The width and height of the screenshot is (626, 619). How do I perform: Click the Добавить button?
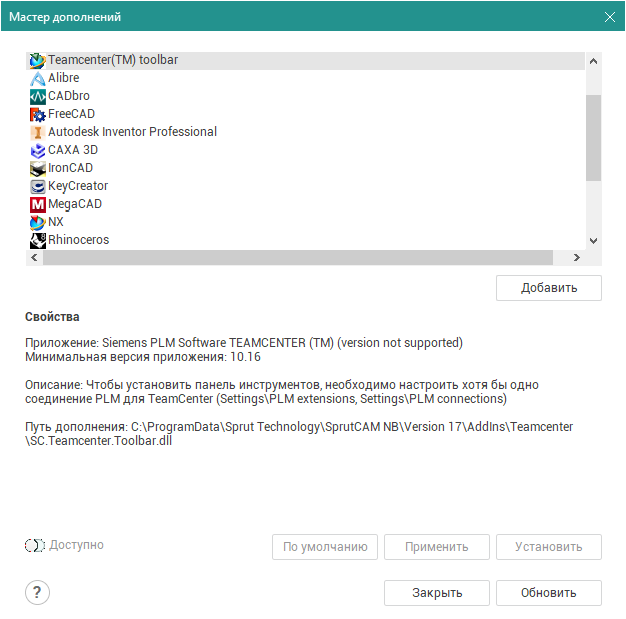click(549, 288)
